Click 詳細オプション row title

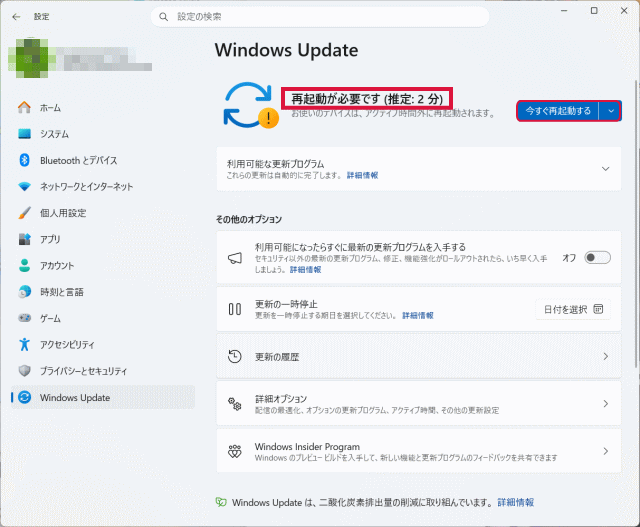[281, 398]
